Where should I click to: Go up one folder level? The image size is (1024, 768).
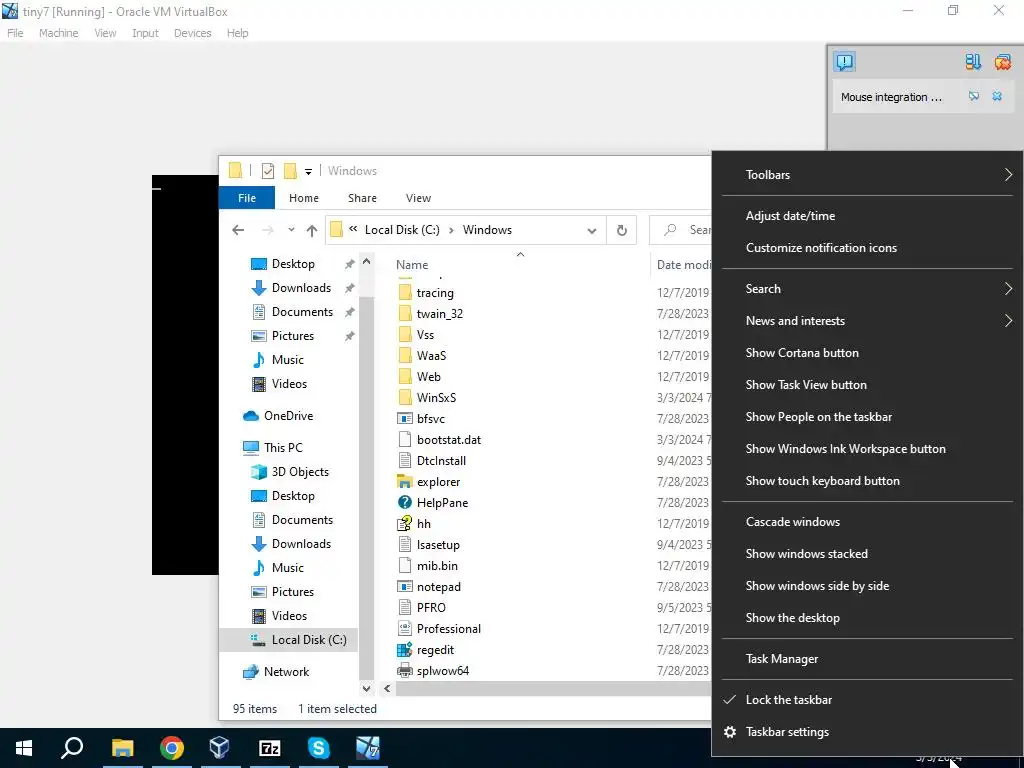(312, 230)
